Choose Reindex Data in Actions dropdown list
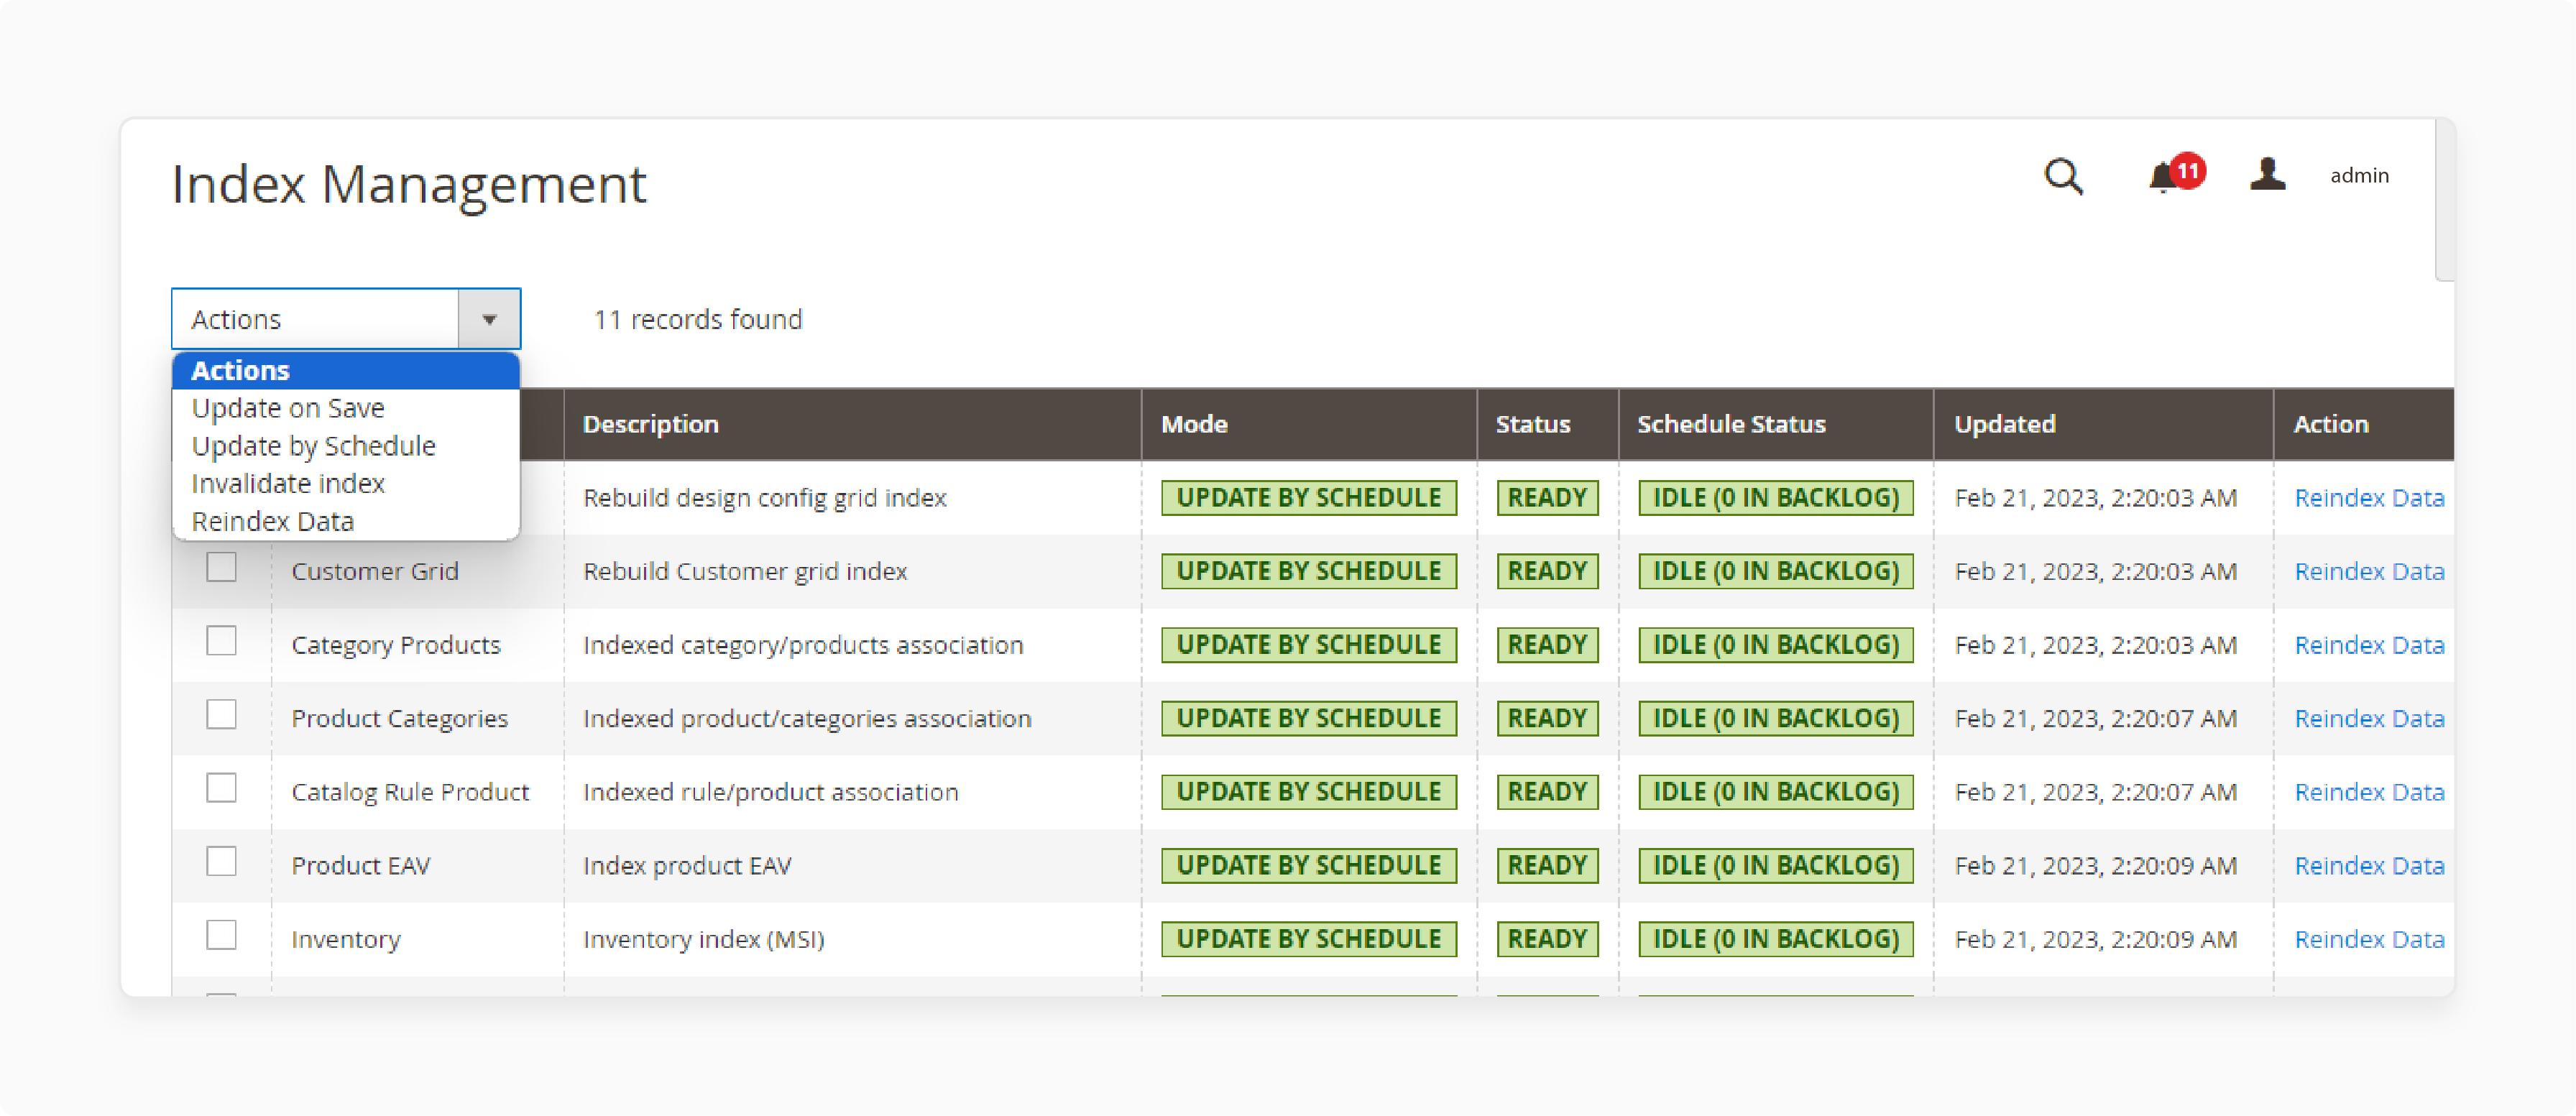This screenshot has height=1116, width=2576. pyautogui.click(x=346, y=522)
